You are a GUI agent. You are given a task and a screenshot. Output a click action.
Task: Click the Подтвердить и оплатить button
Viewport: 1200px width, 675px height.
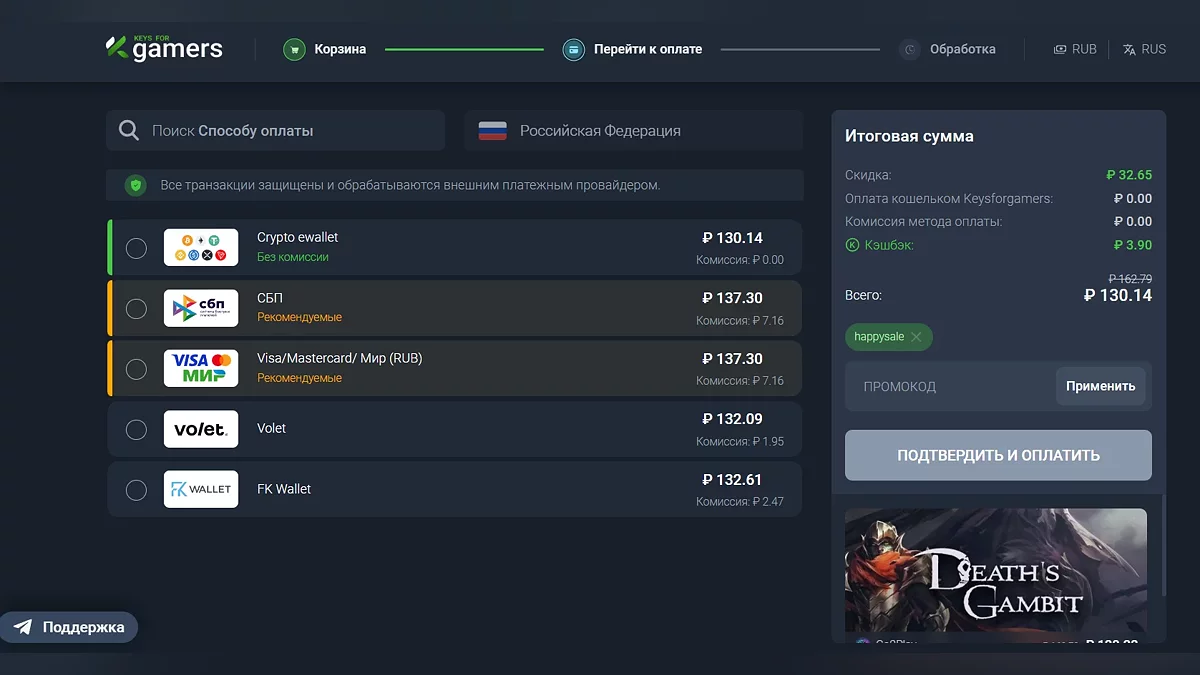(x=998, y=455)
